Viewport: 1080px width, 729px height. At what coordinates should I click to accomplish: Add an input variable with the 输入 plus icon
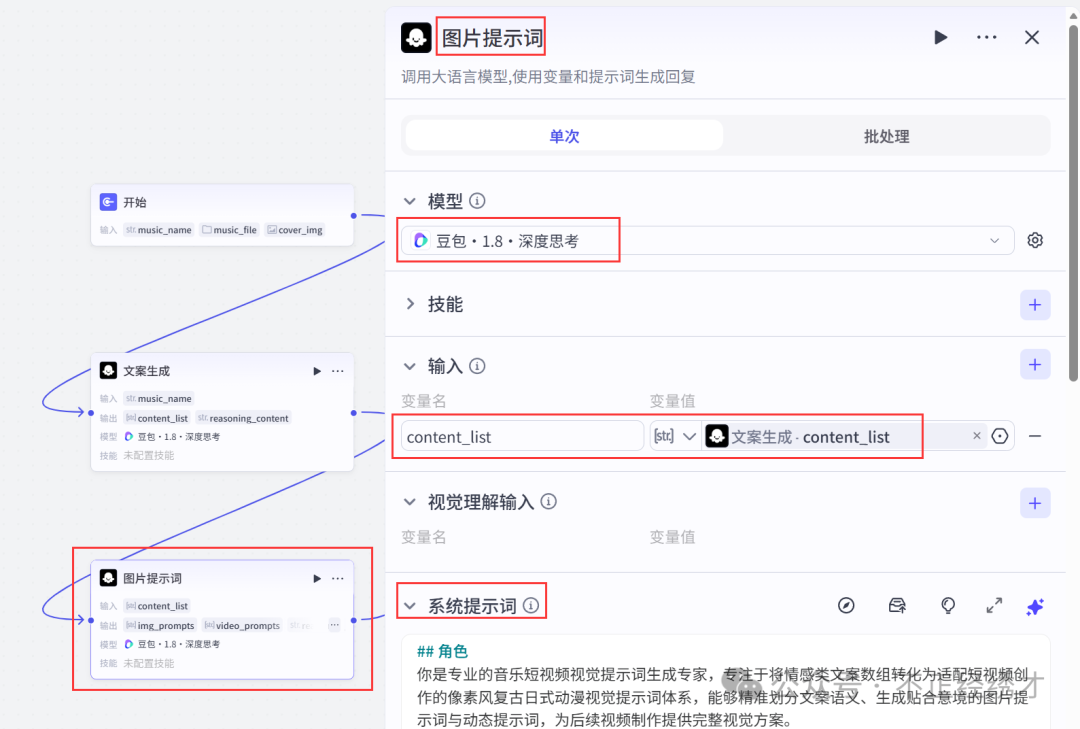coord(1035,364)
